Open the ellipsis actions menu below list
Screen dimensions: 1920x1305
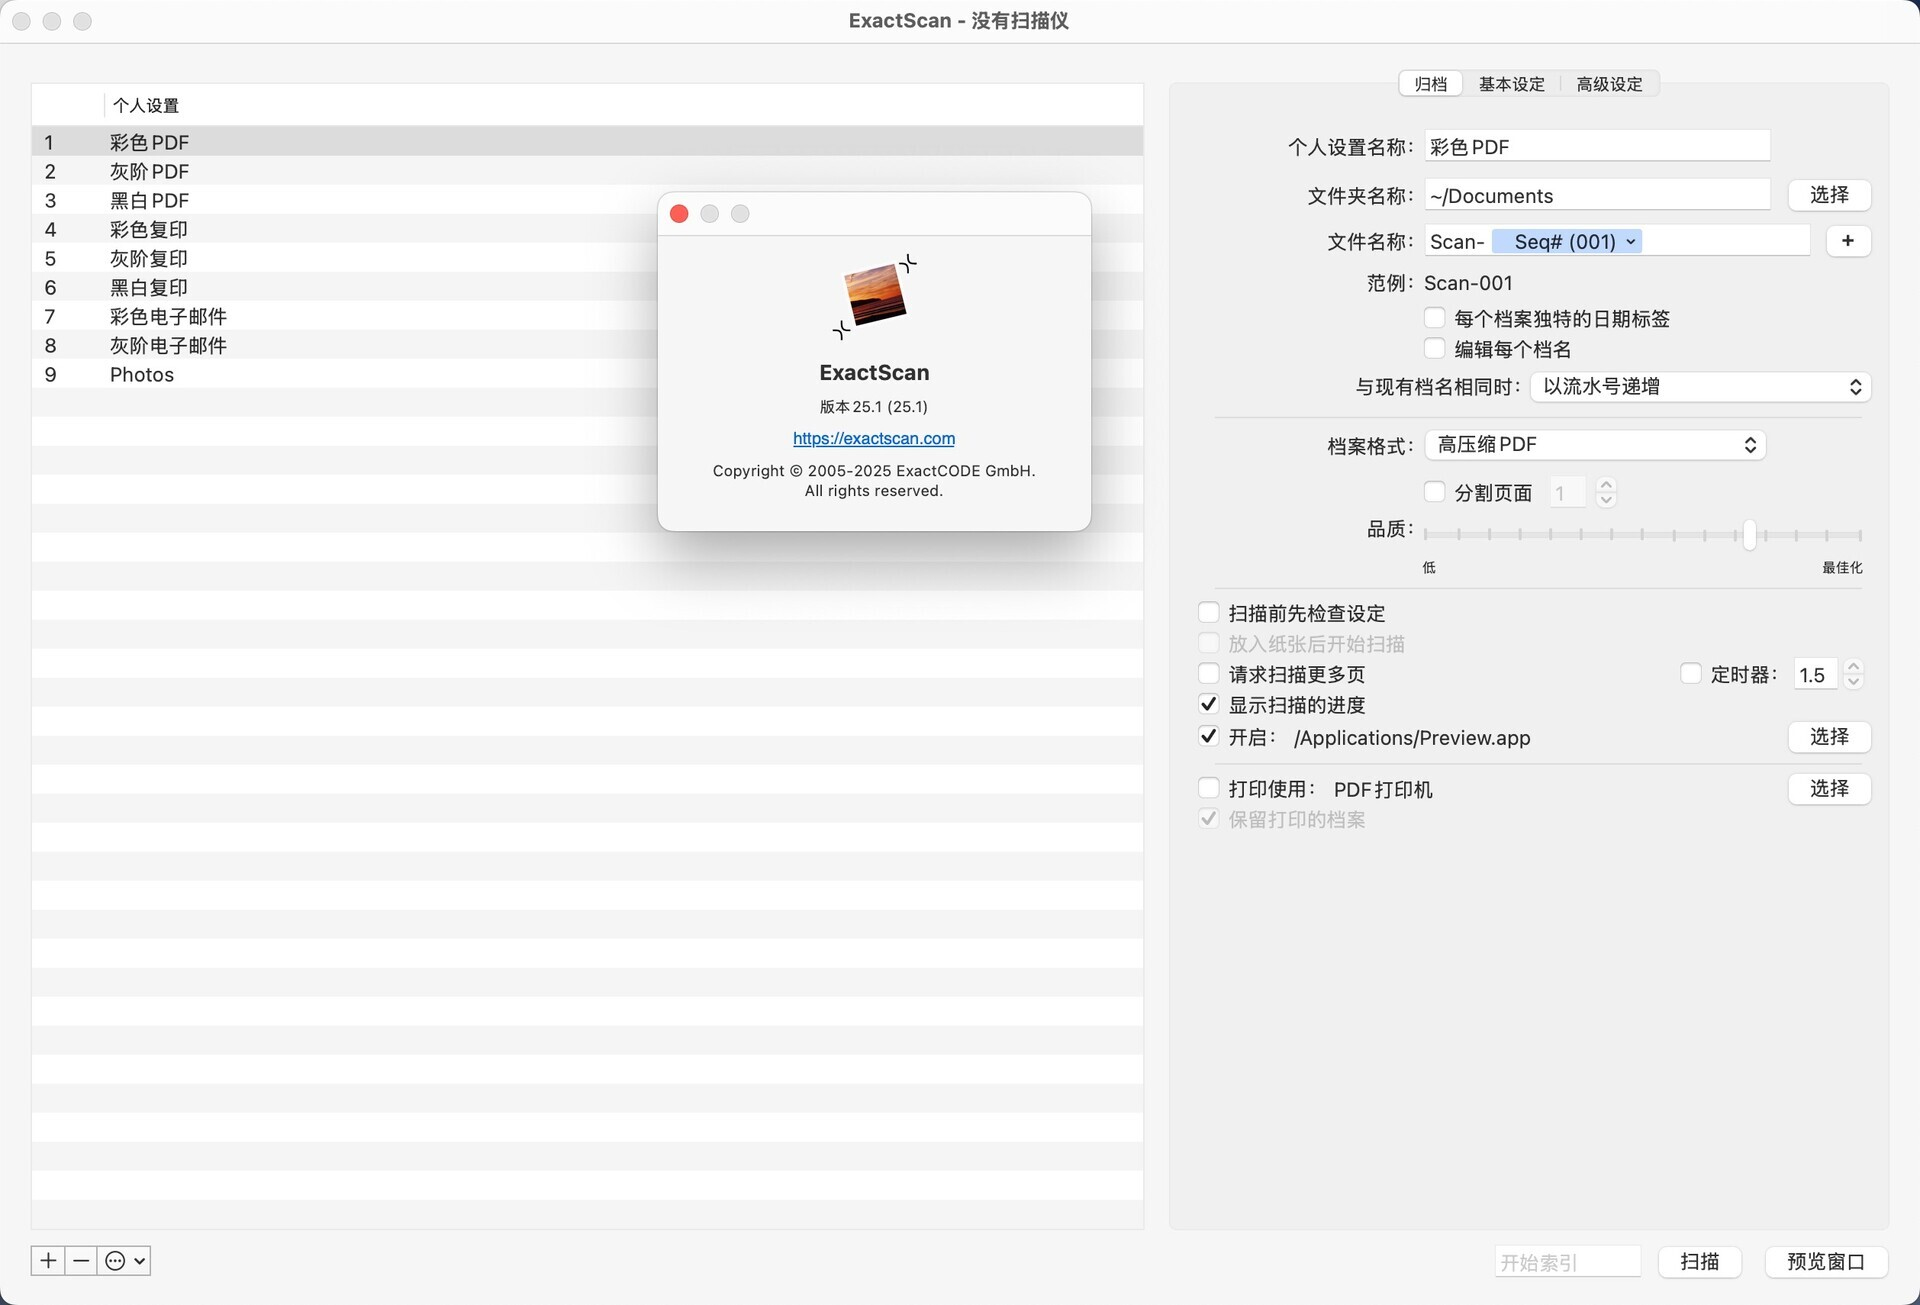(x=124, y=1260)
